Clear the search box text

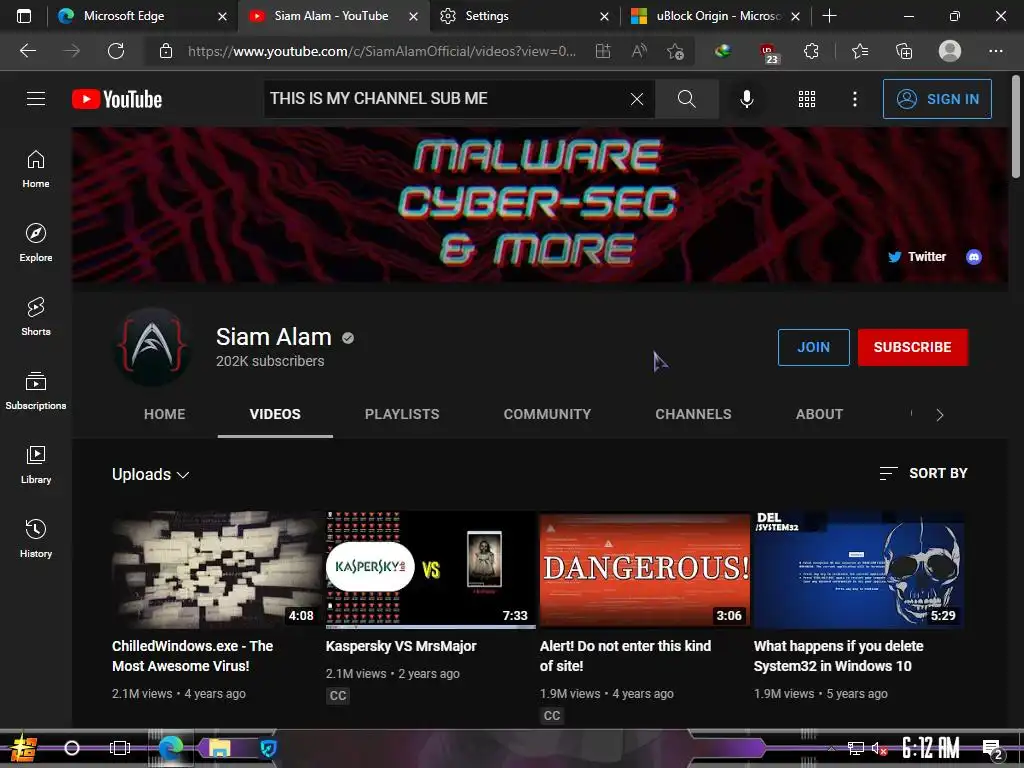(x=637, y=99)
